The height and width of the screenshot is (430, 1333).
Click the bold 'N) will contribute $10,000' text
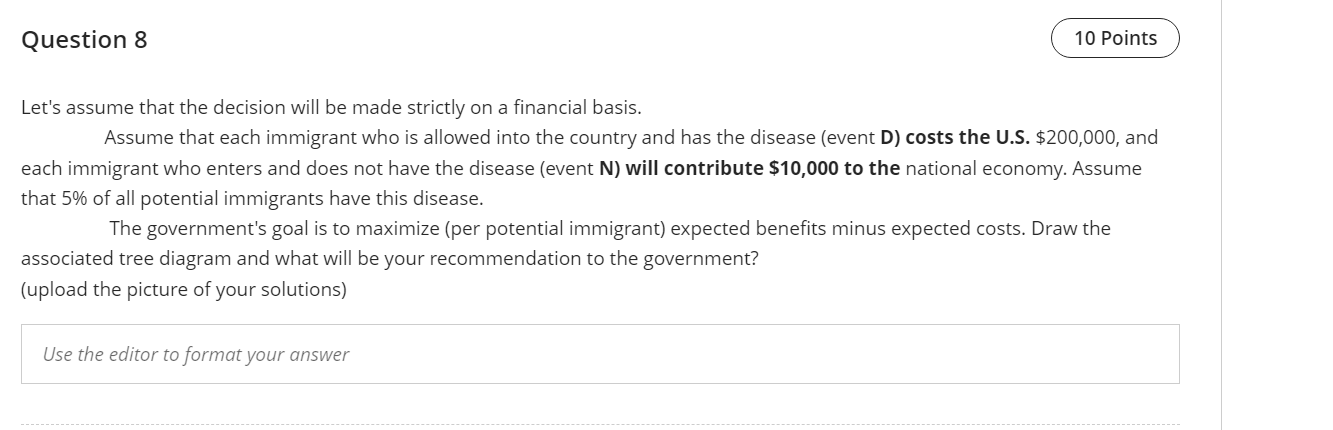pyautogui.click(x=718, y=168)
